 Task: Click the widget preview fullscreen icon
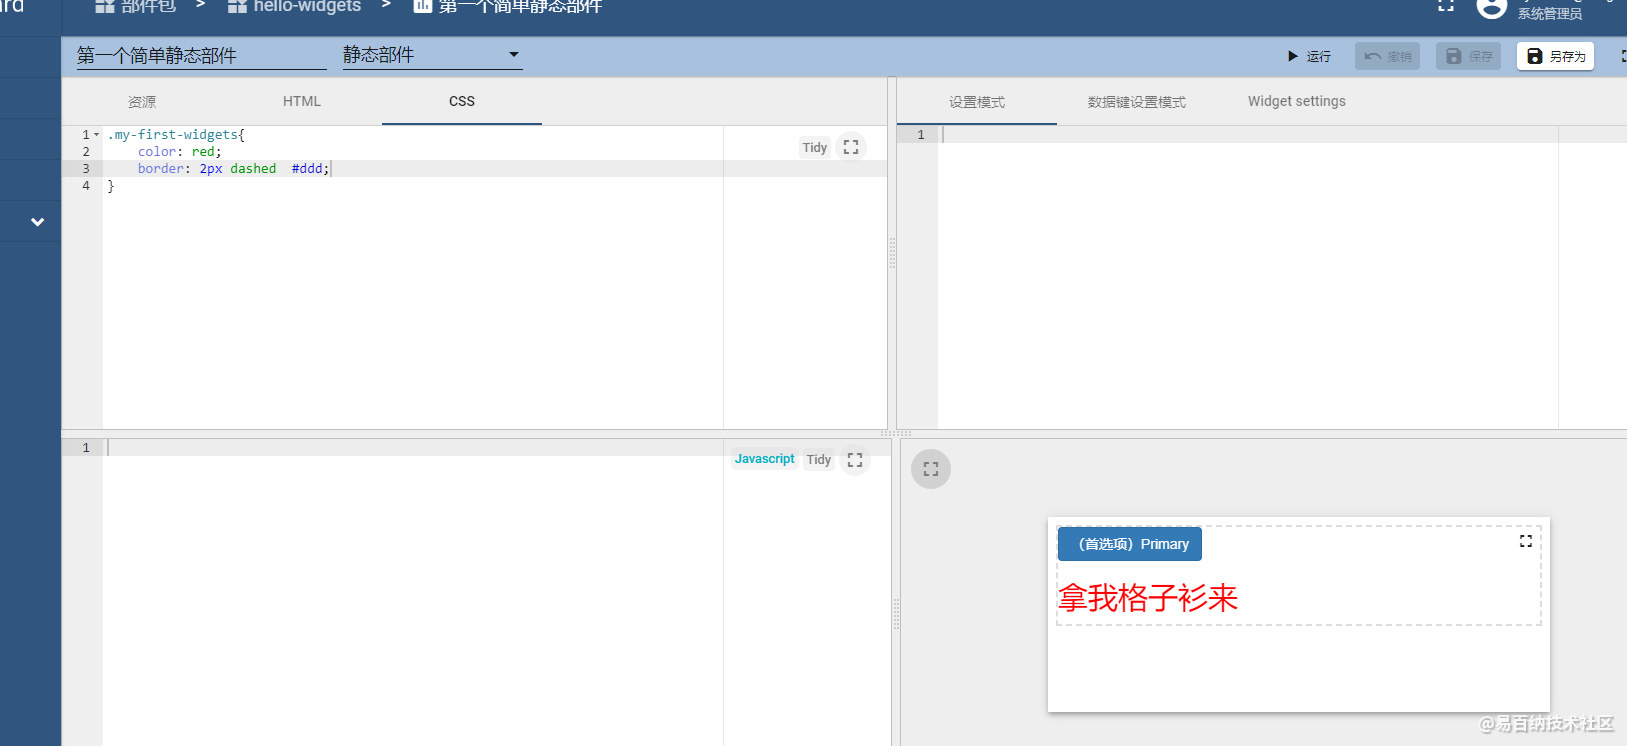[1526, 541]
